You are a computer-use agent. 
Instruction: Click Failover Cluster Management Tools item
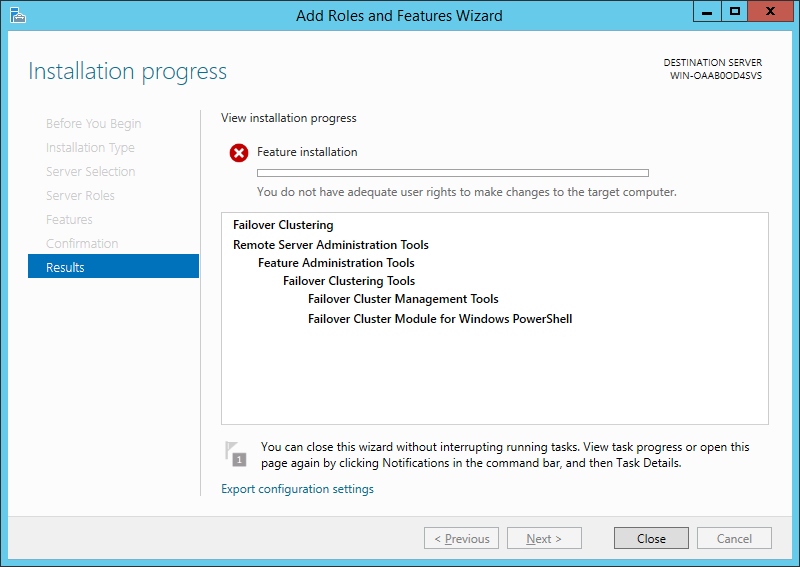(x=403, y=299)
